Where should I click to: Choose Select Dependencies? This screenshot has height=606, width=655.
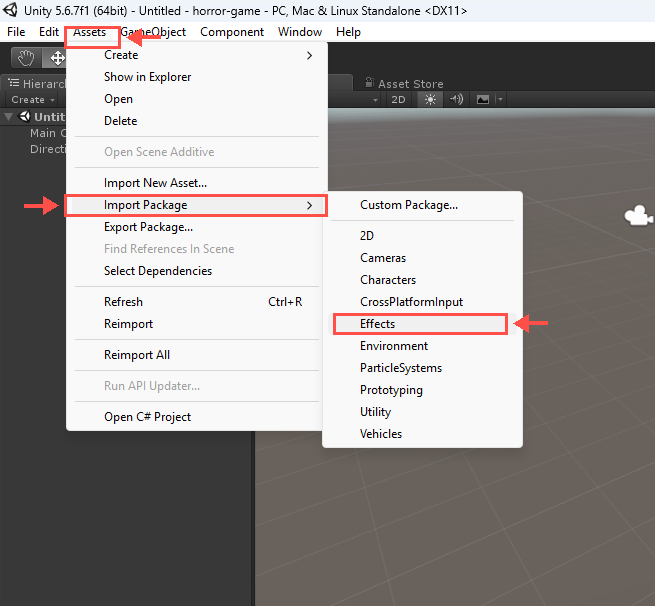click(197, 271)
